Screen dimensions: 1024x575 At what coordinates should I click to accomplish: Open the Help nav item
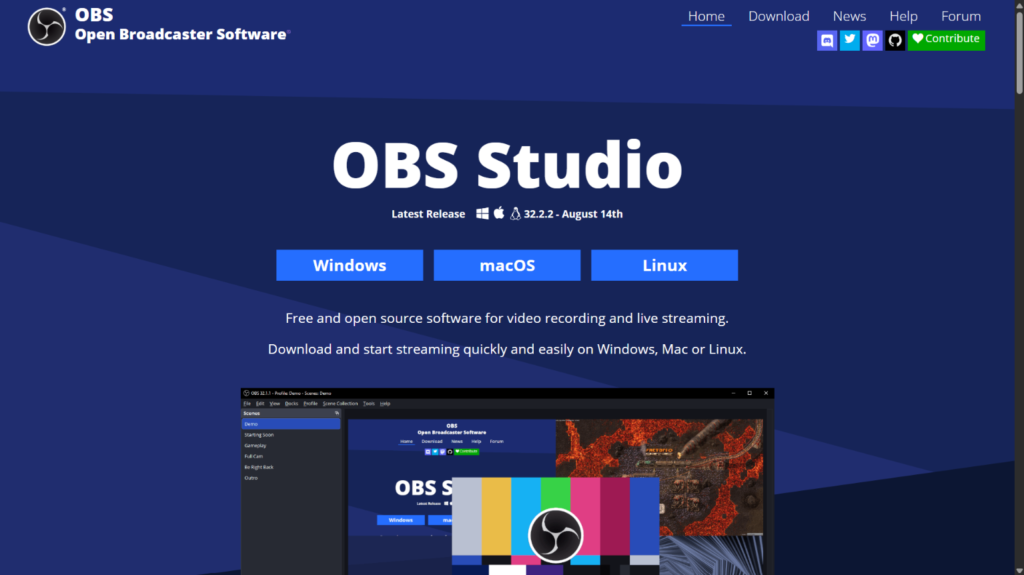(x=903, y=16)
